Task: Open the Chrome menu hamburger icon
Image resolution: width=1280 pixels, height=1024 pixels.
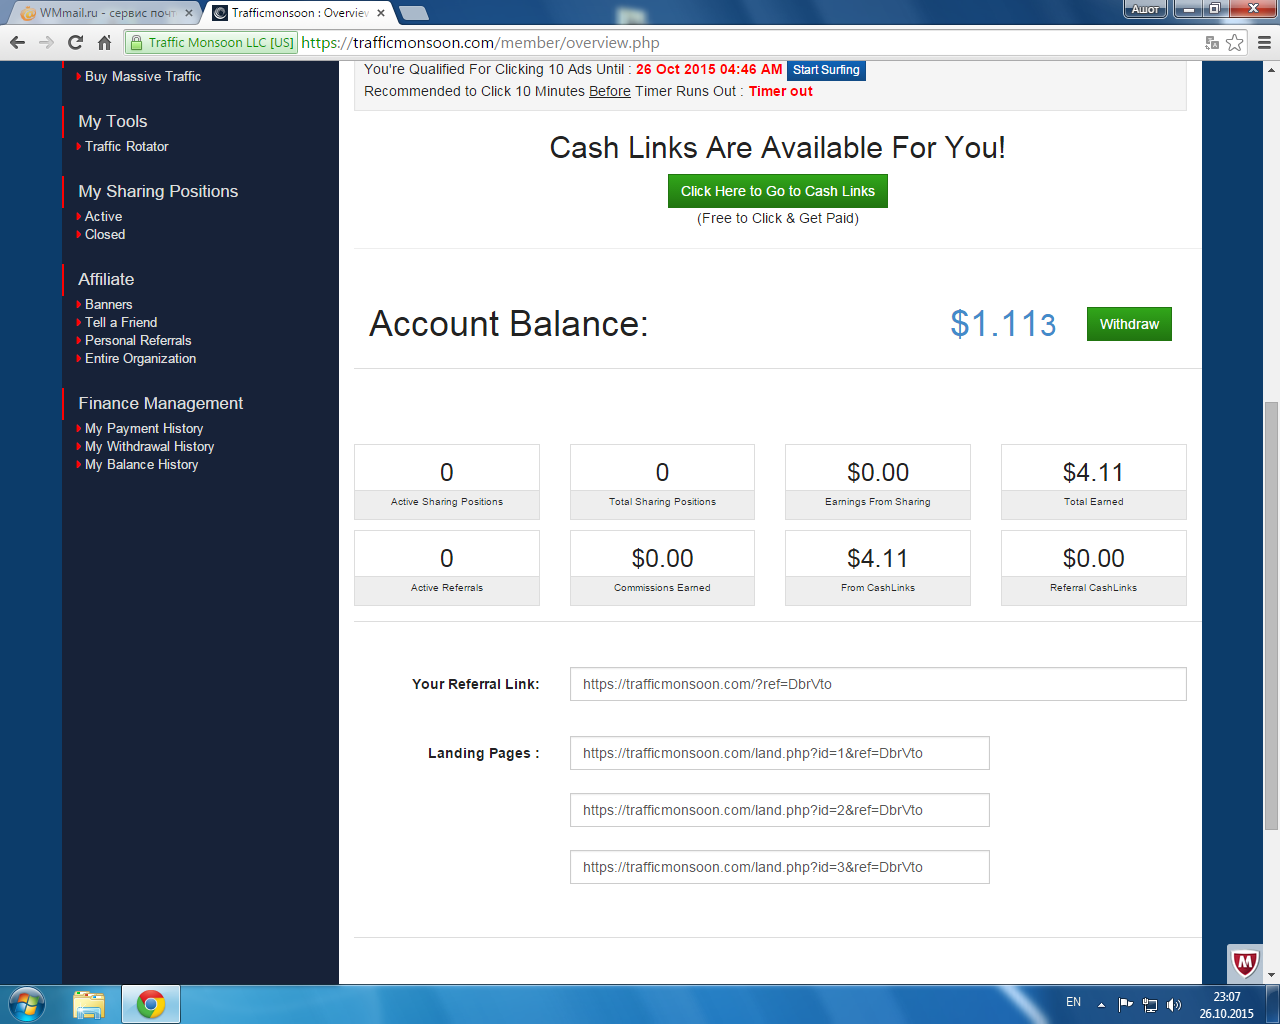Action: click(1264, 42)
